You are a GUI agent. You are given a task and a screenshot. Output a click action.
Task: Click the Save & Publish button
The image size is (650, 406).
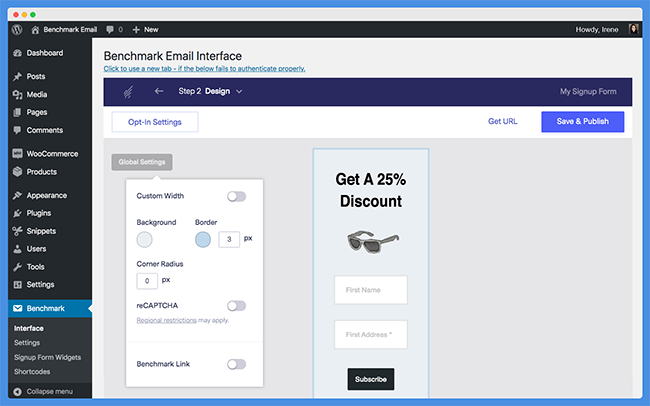(582, 122)
